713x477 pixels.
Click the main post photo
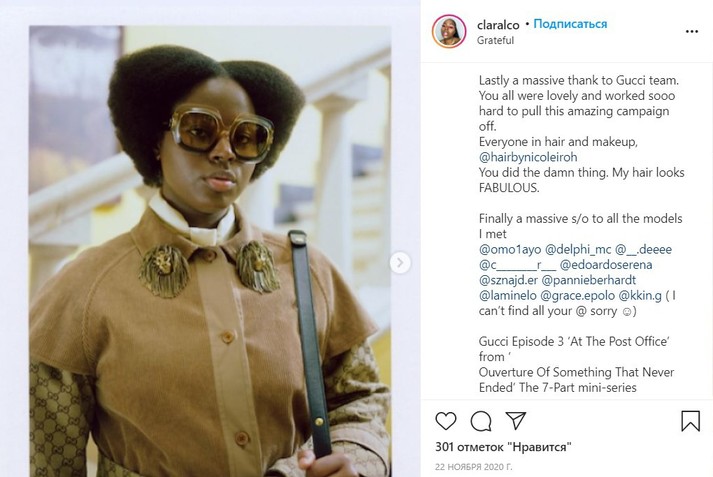click(210, 250)
